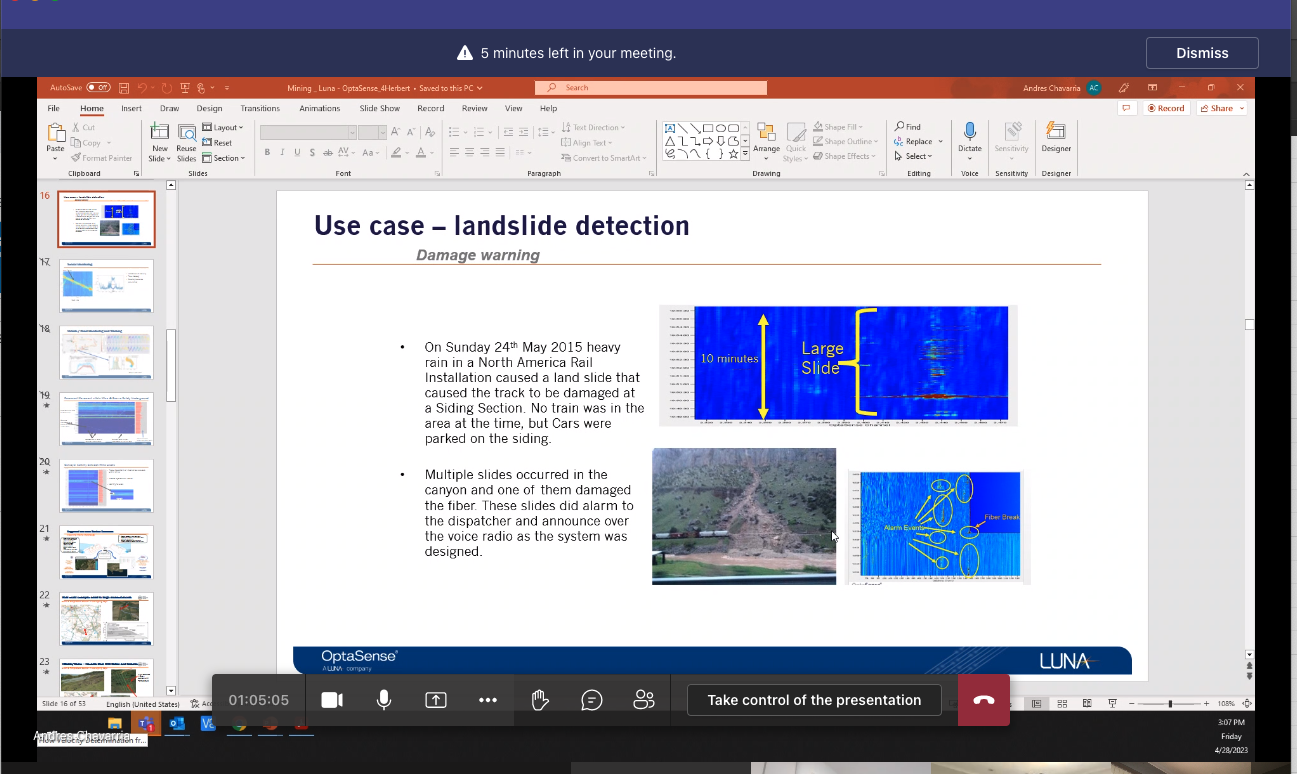Image resolution: width=1297 pixels, height=774 pixels.
Task: Open the Design tab
Action: pos(209,108)
